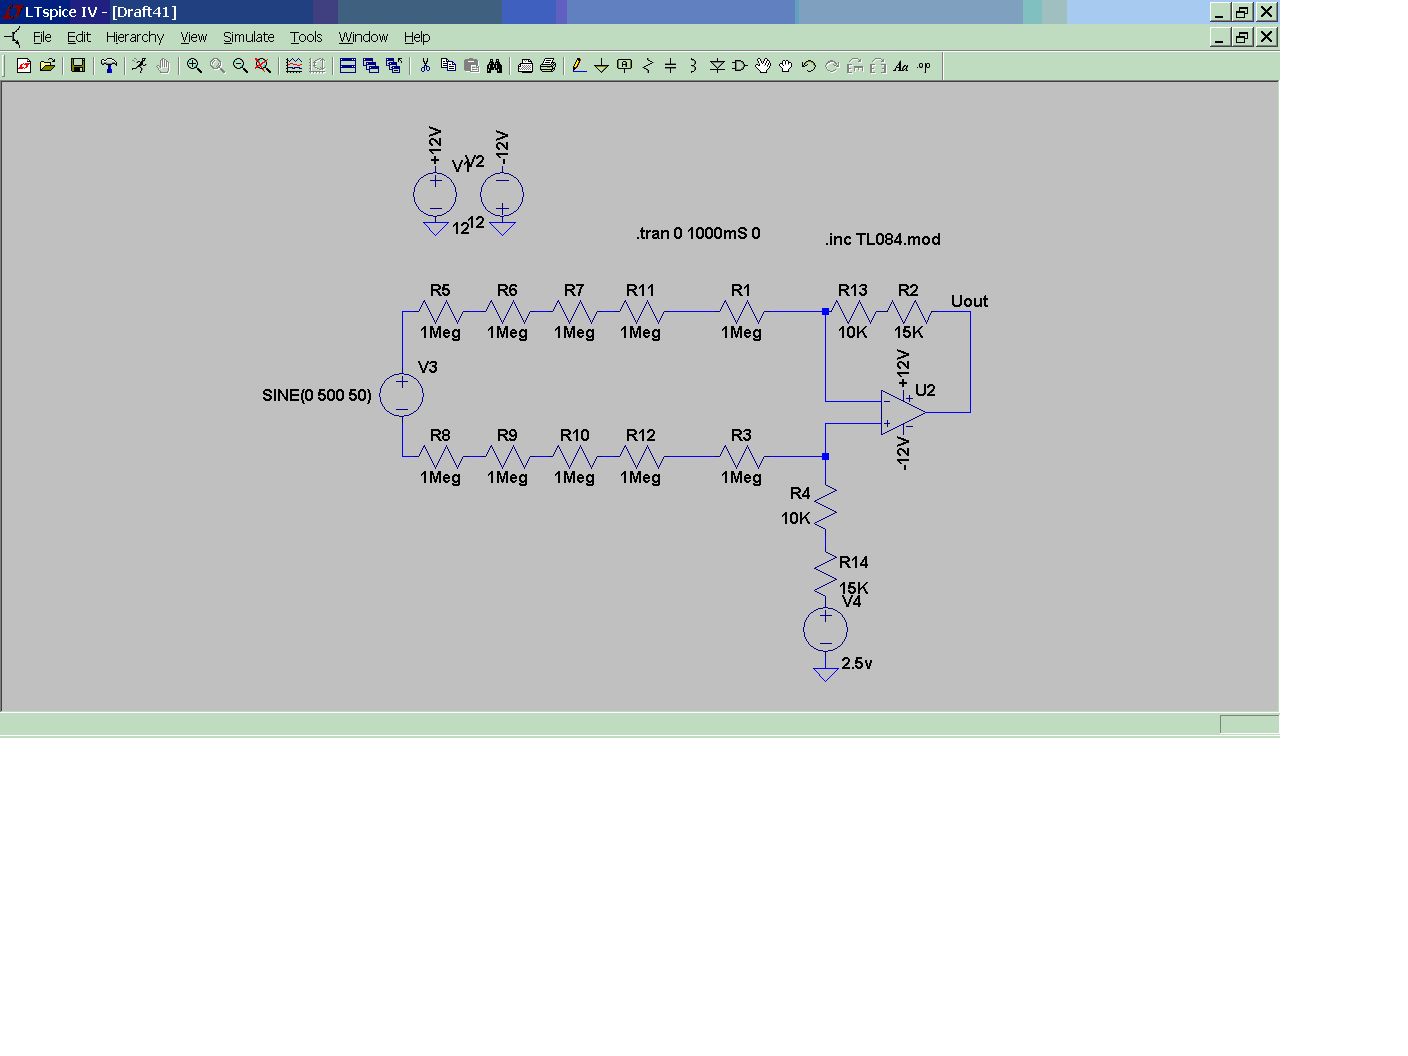
Task: Click the Run simulation icon
Action: pos(139,66)
